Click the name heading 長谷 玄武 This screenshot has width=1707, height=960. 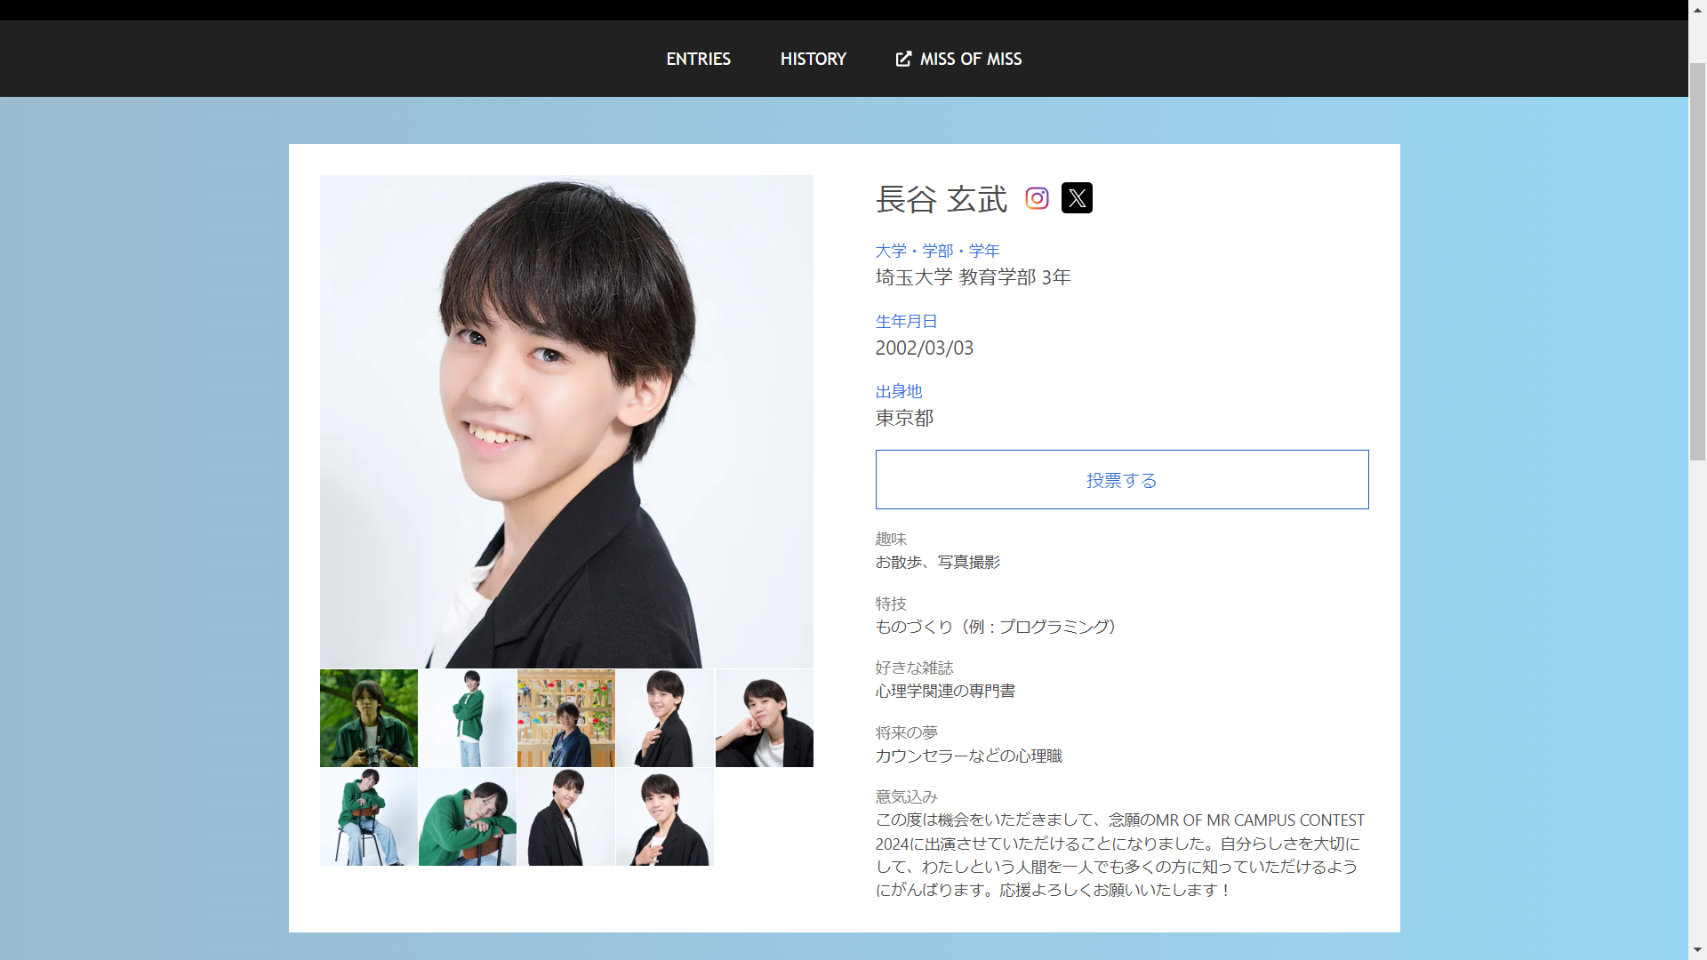[x=941, y=199]
